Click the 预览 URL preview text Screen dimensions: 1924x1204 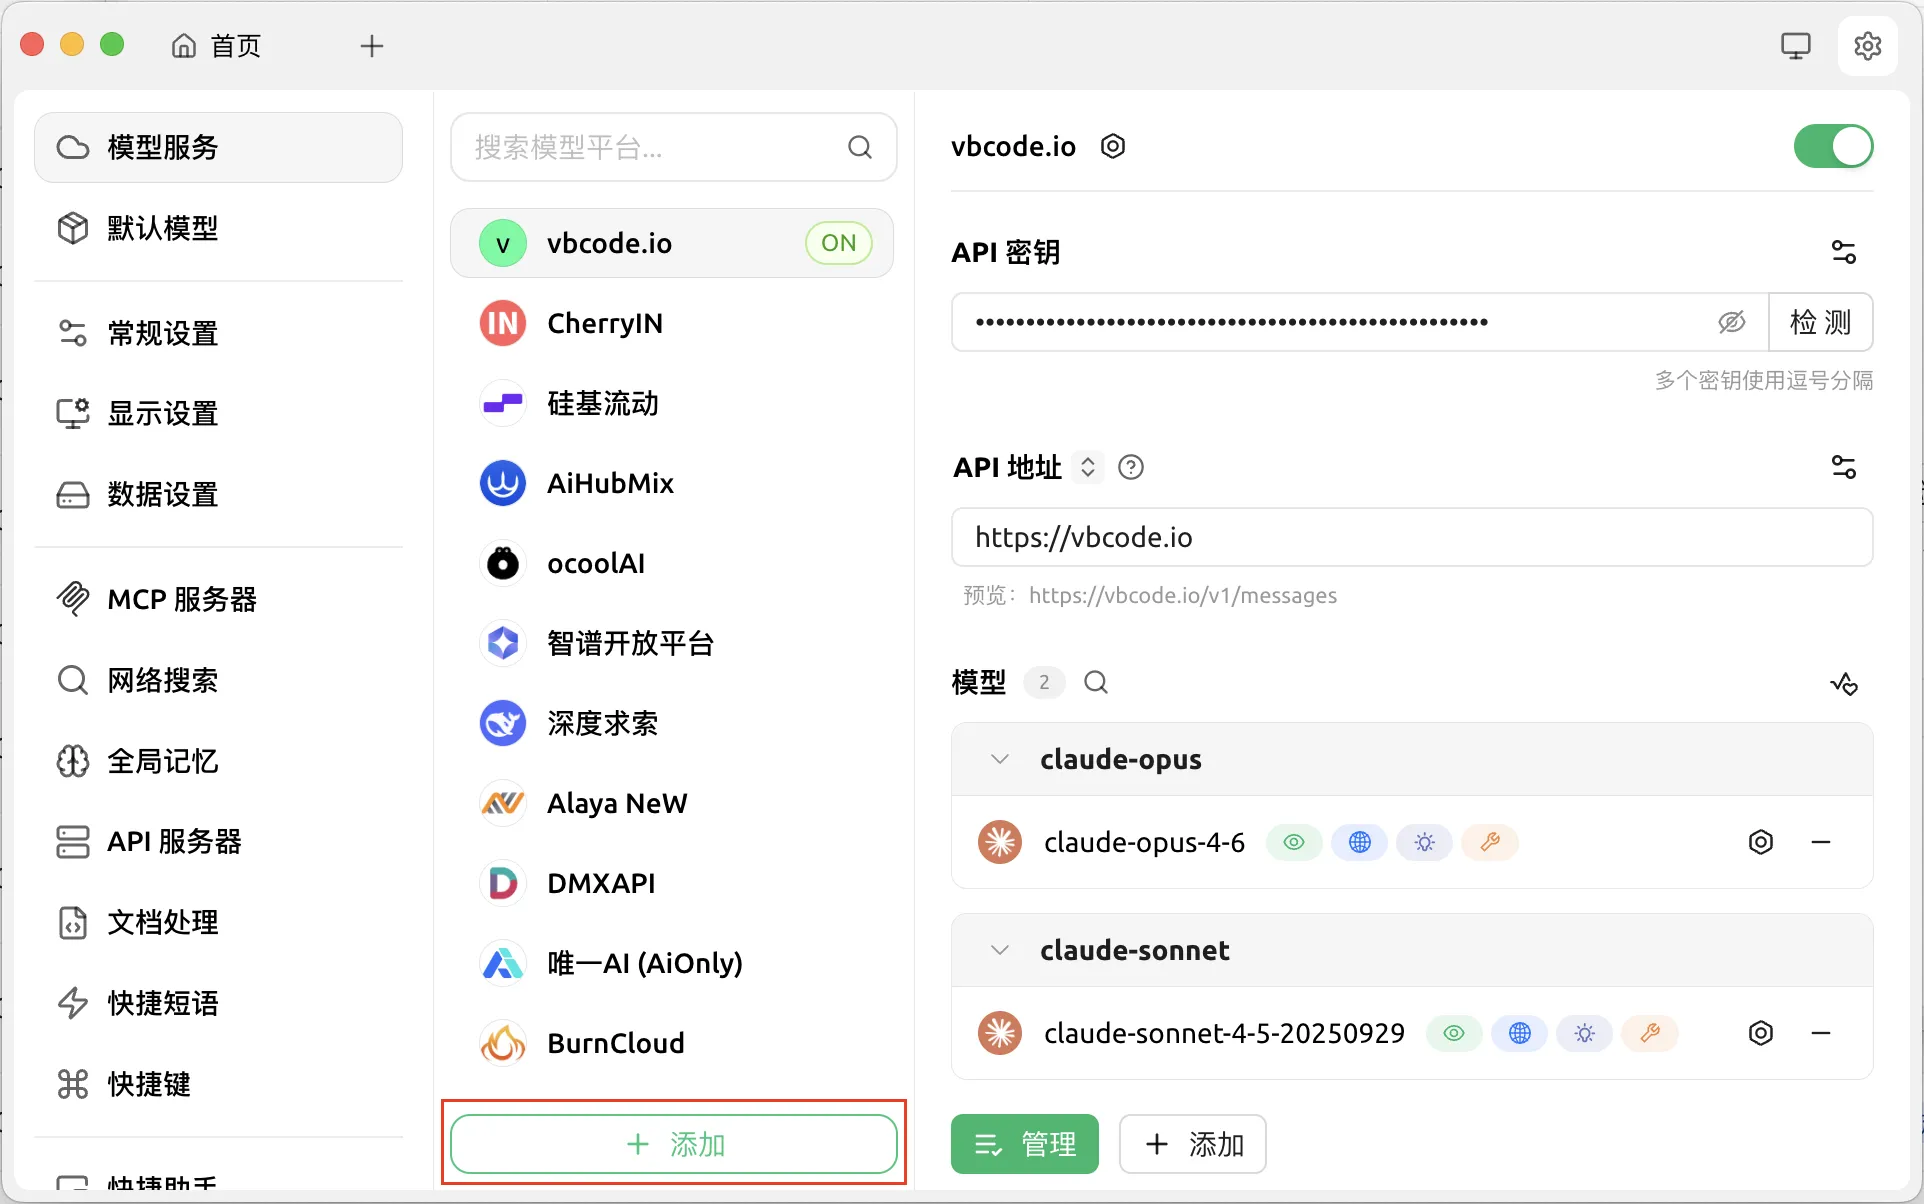click(1150, 595)
